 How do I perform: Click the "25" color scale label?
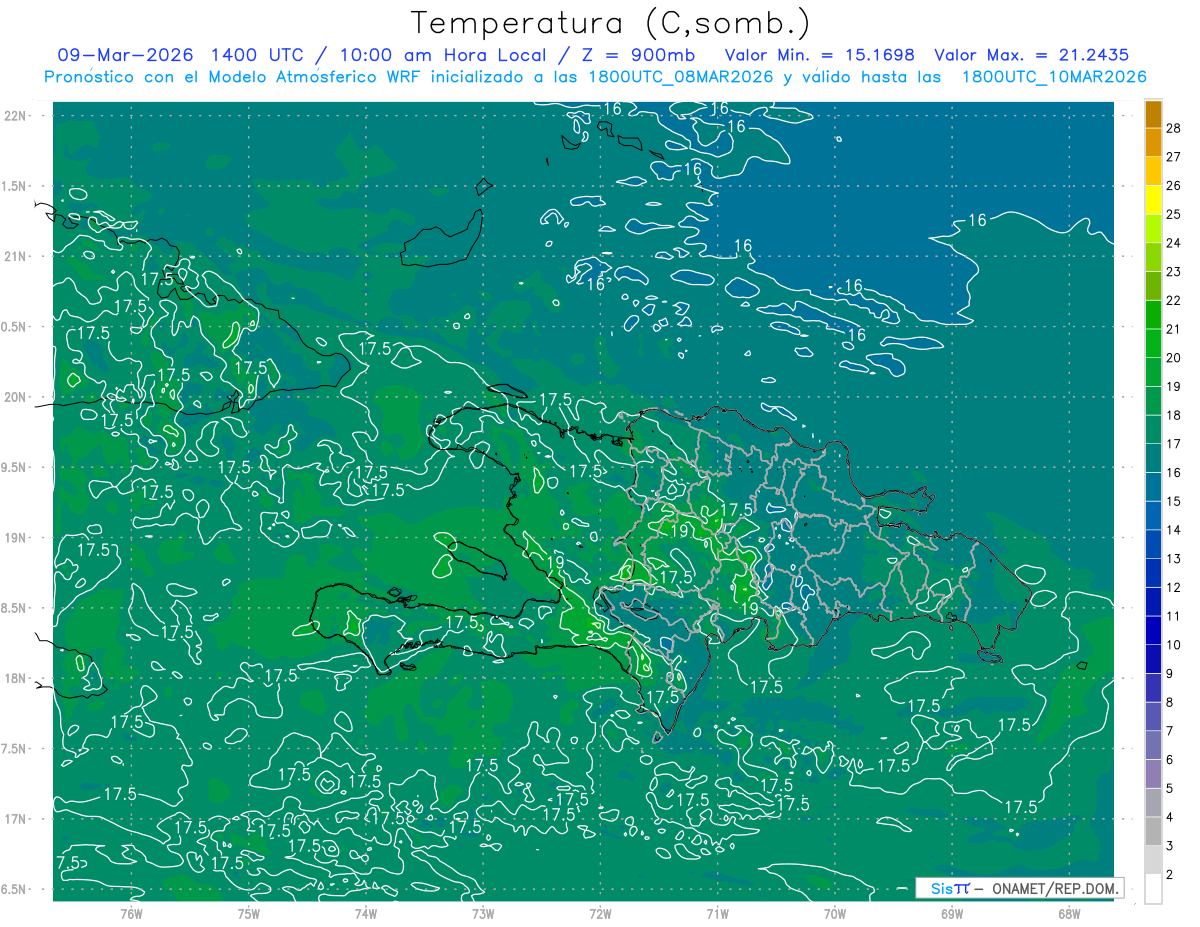coord(1173,214)
